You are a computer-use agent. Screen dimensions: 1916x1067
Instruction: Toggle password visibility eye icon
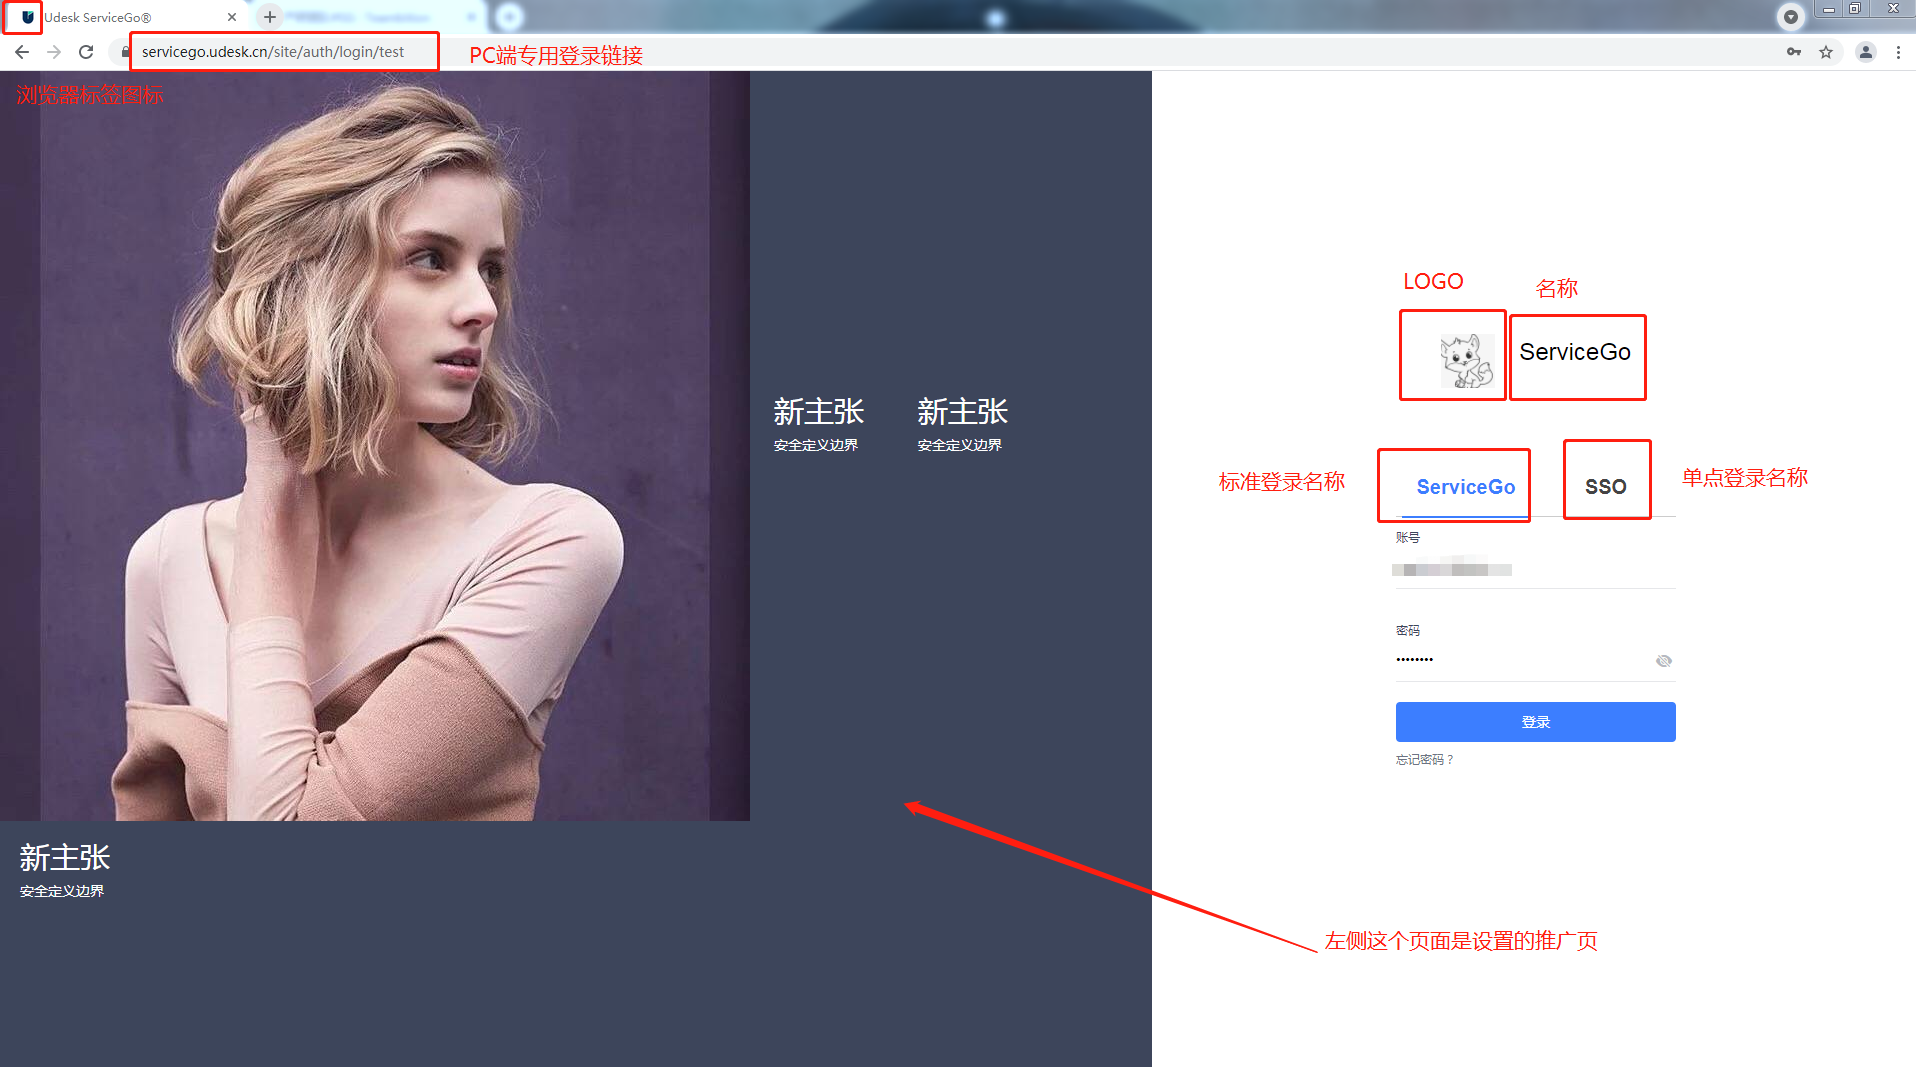coord(1664,661)
